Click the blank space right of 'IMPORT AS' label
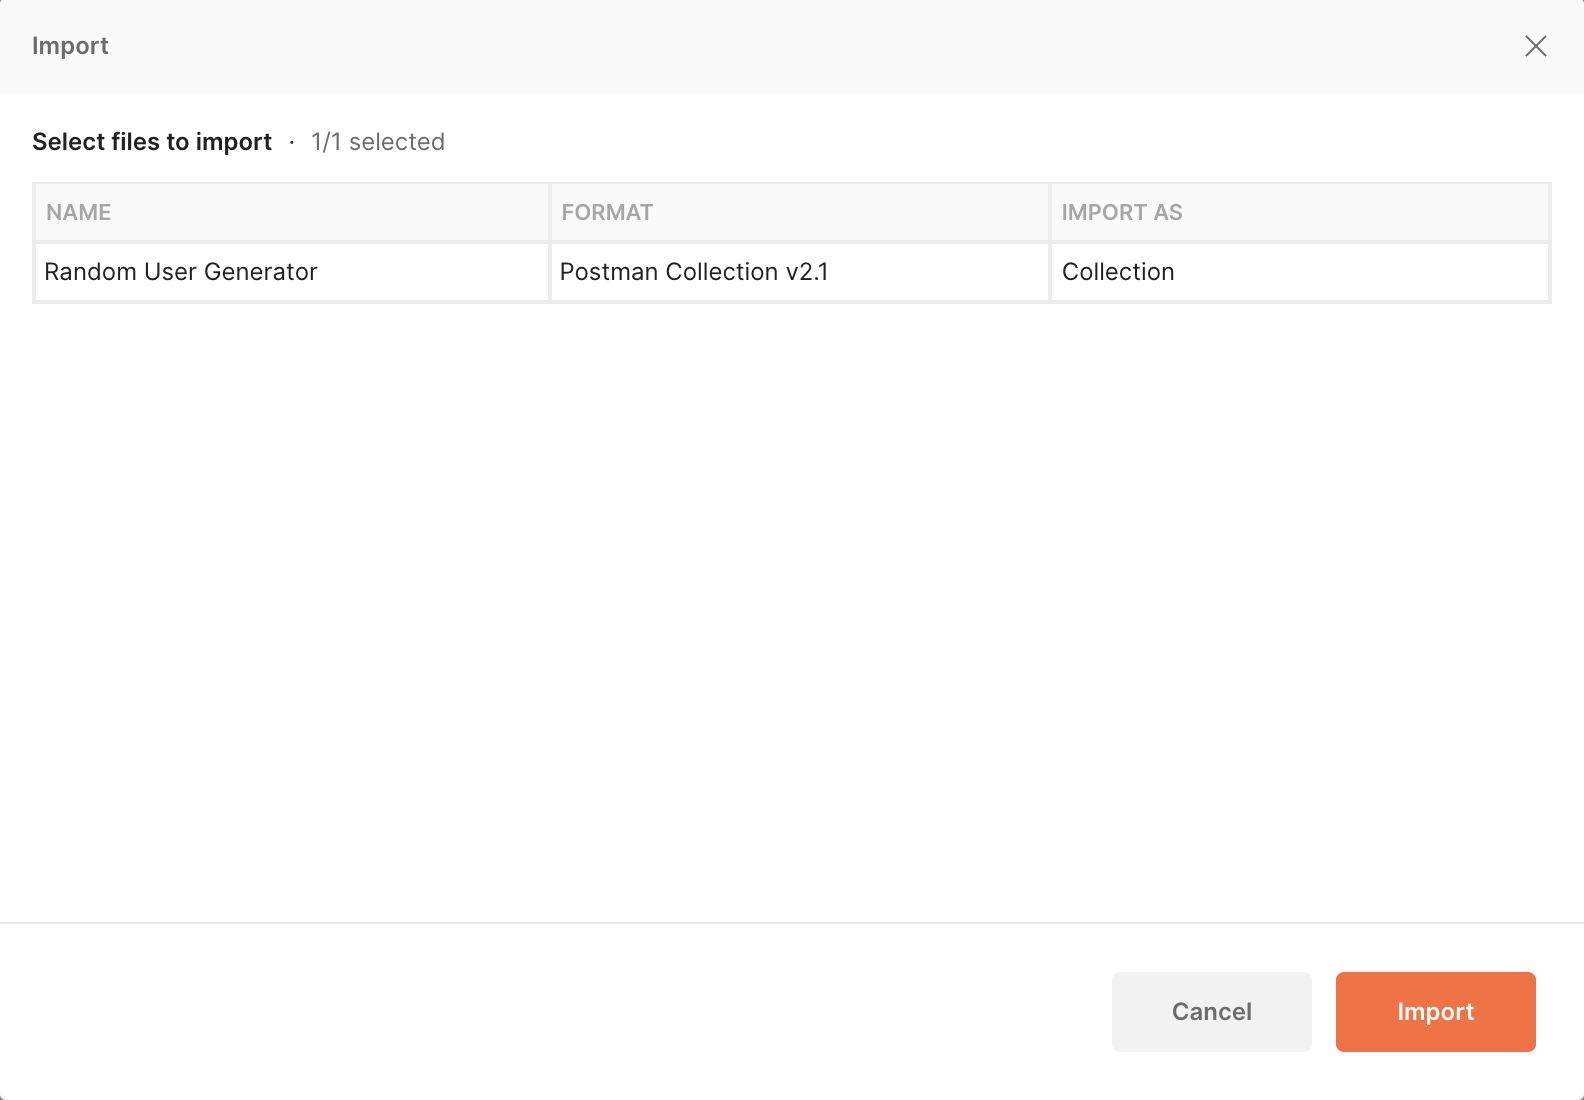The image size is (1584, 1100). 1360,212
